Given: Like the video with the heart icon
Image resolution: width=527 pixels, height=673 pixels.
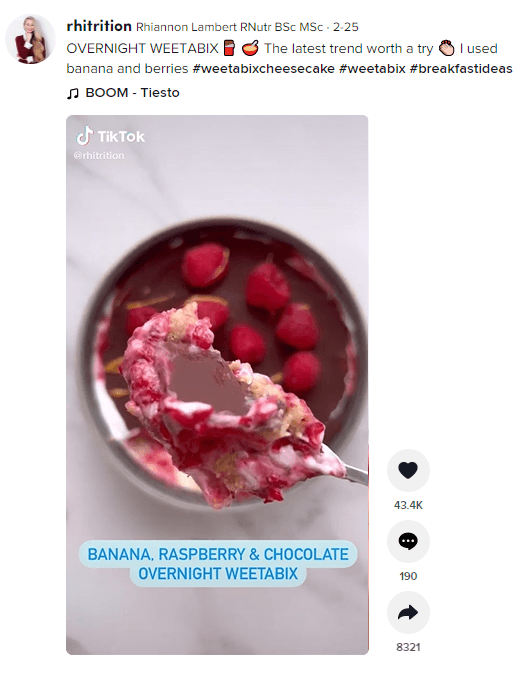Looking at the screenshot, I should coord(408,470).
